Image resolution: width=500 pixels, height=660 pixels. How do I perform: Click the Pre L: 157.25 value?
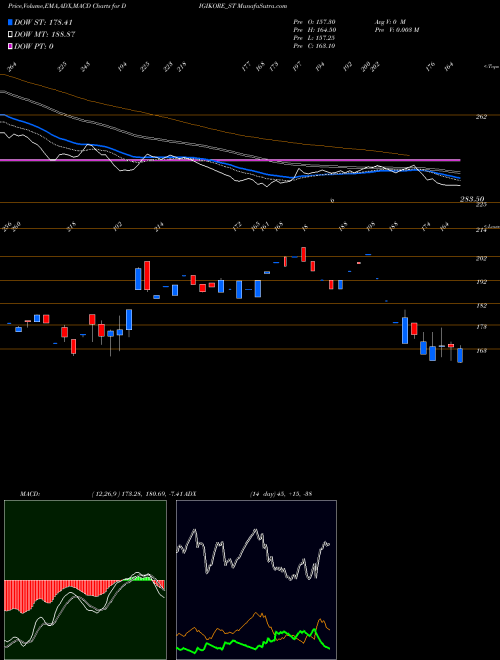(x=314, y=38)
